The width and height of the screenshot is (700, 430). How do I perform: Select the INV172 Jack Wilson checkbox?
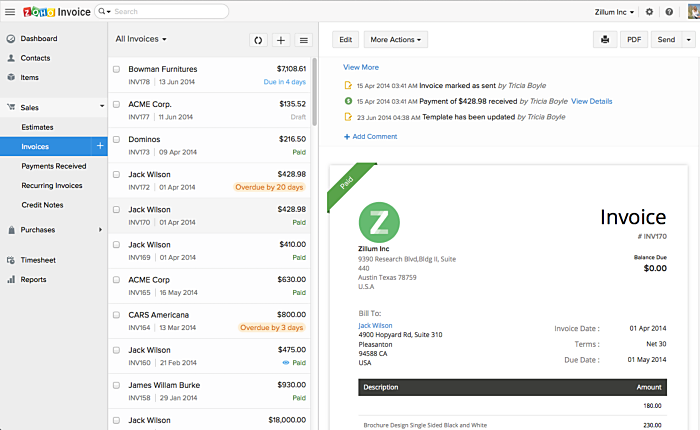click(x=117, y=175)
